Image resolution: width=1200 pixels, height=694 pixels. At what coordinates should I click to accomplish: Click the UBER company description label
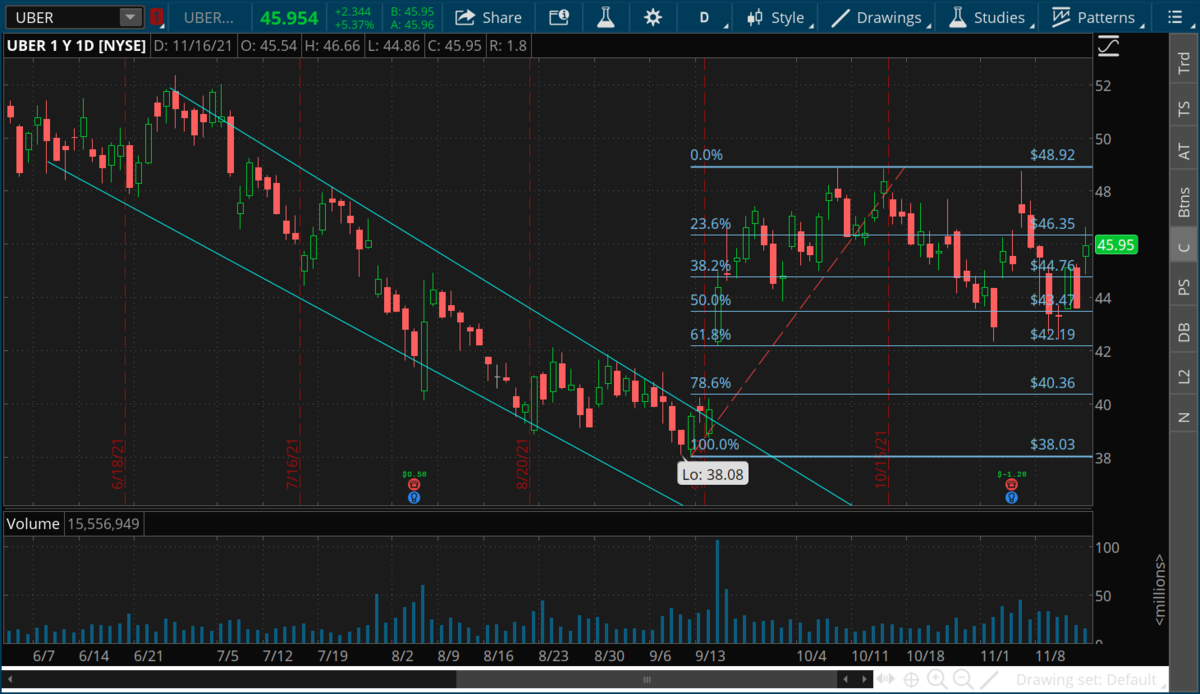[209, 17]
